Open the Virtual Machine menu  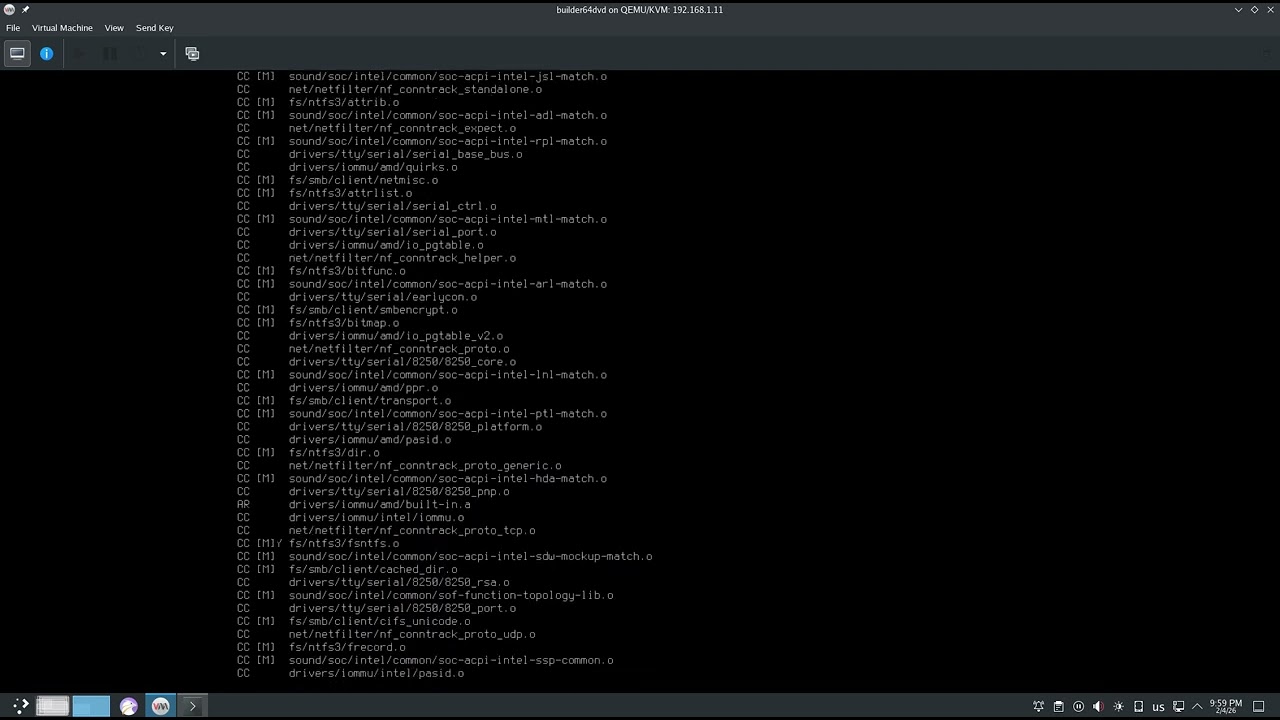tap(62, 28)
